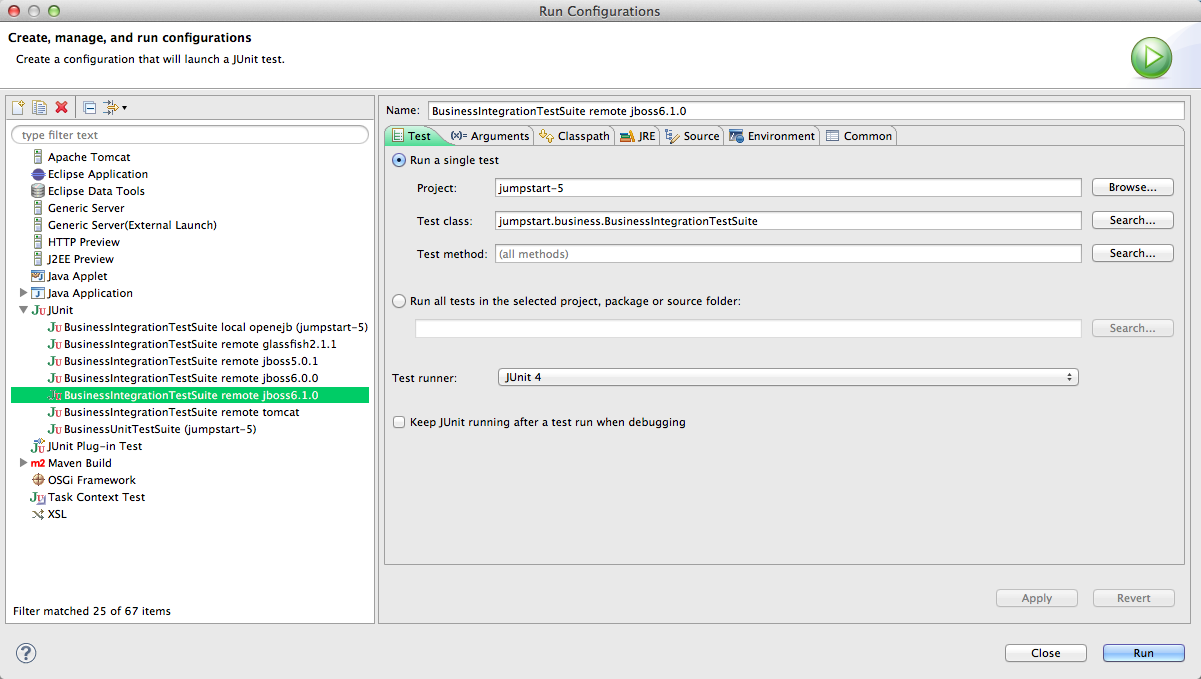This screenshot has width=1201, height=679.
Task: Select the Java Applet icon
Action: (x=38, y=276)
